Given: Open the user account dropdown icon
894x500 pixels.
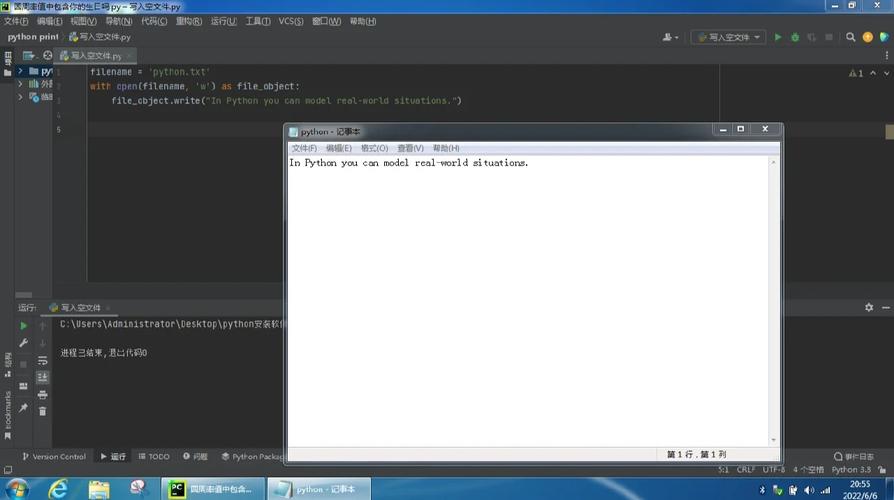Looking at the screenshot, I should 670,37.
